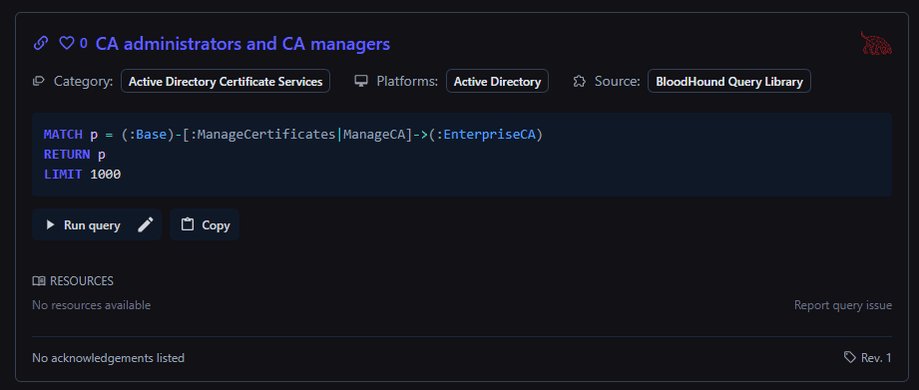
Task: Click the Rev. 1 tag icon
Action: coord(849,357)
